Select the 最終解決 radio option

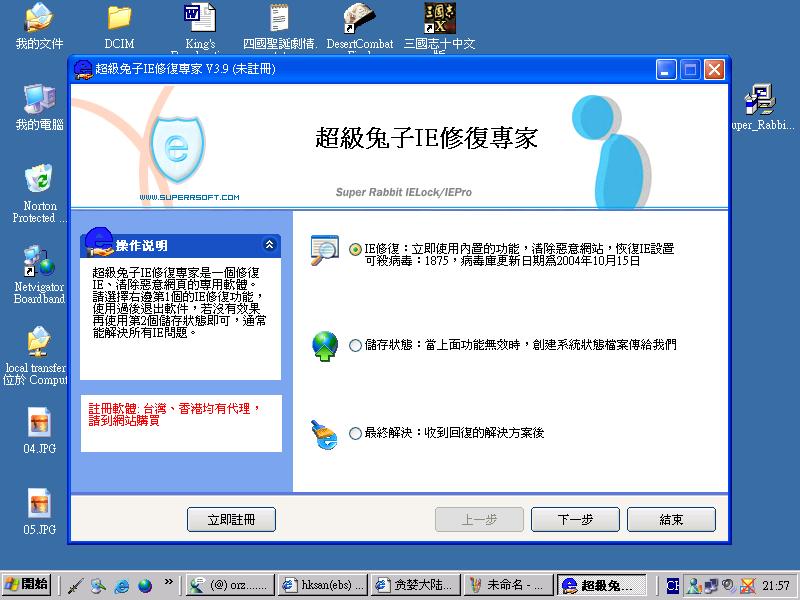coord(355,433)
